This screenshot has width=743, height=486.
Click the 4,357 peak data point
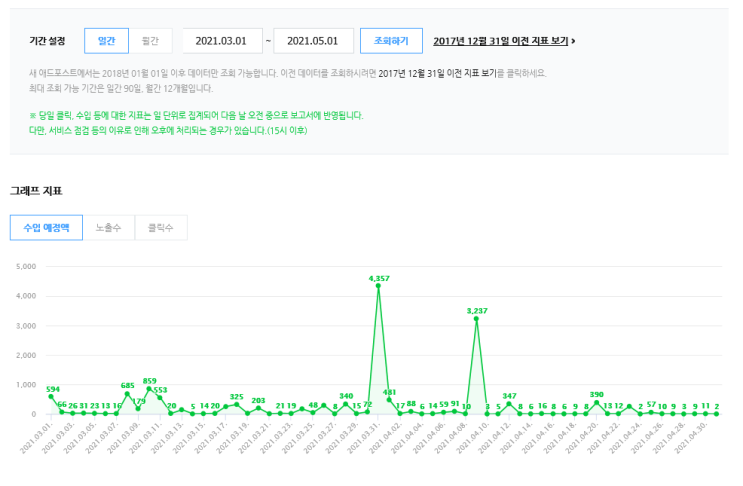pyautogui.click(x=378, y=286)
